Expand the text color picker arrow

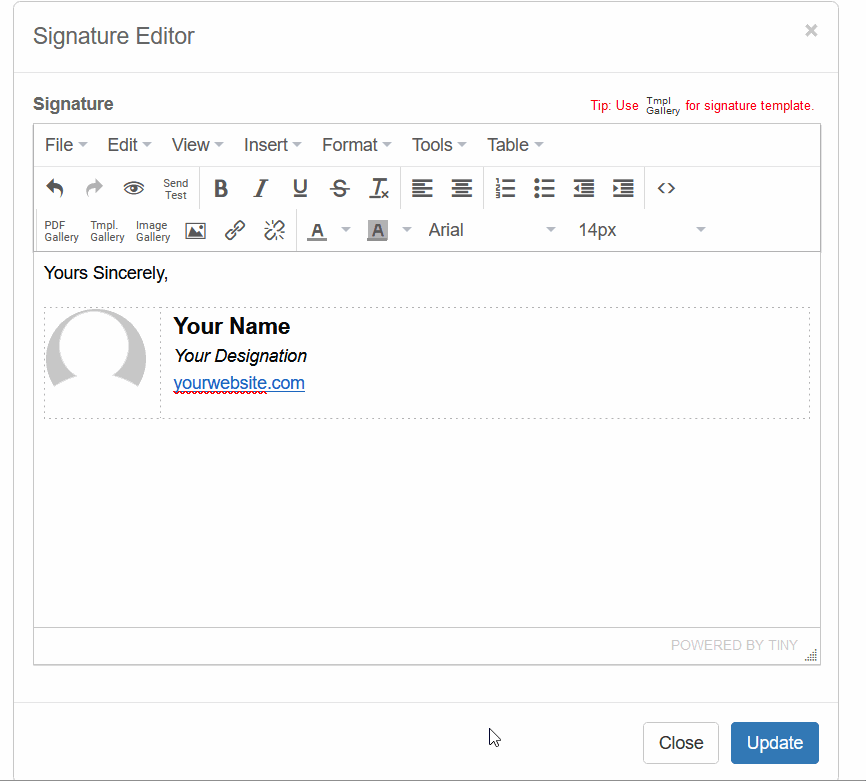[x=346, y=230]
